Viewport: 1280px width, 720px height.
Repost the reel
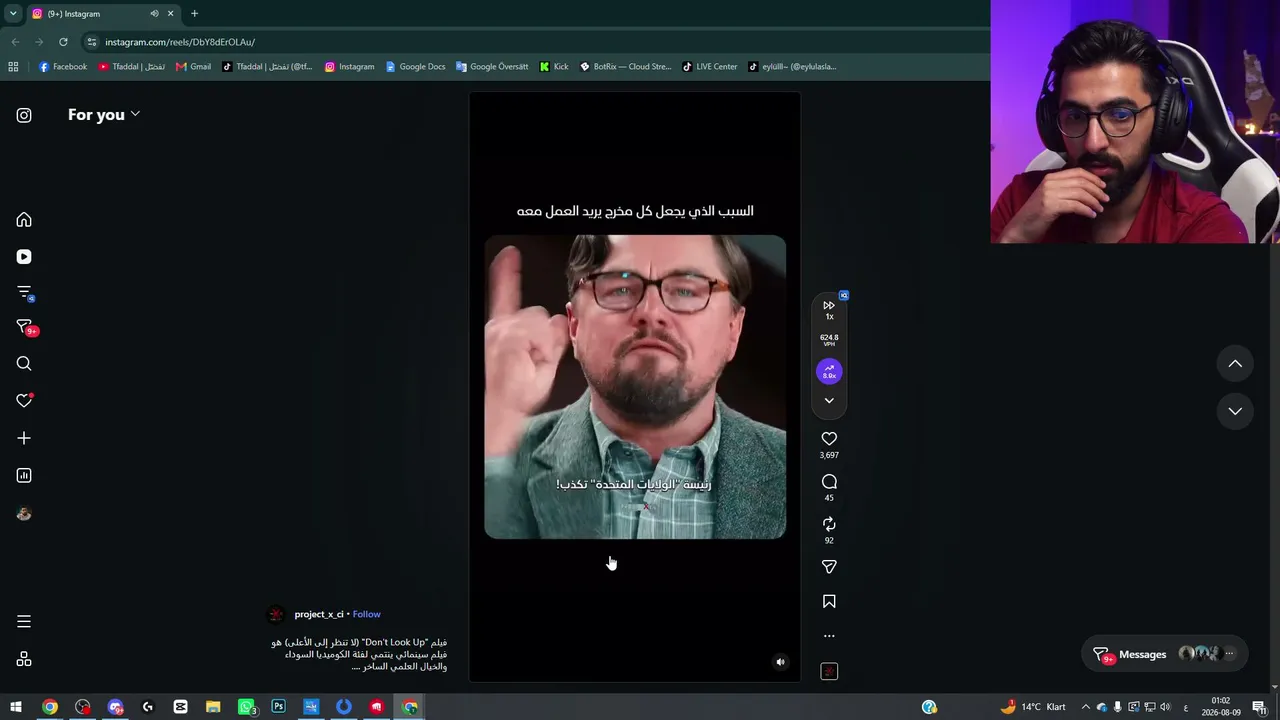[x=829, y=524]
